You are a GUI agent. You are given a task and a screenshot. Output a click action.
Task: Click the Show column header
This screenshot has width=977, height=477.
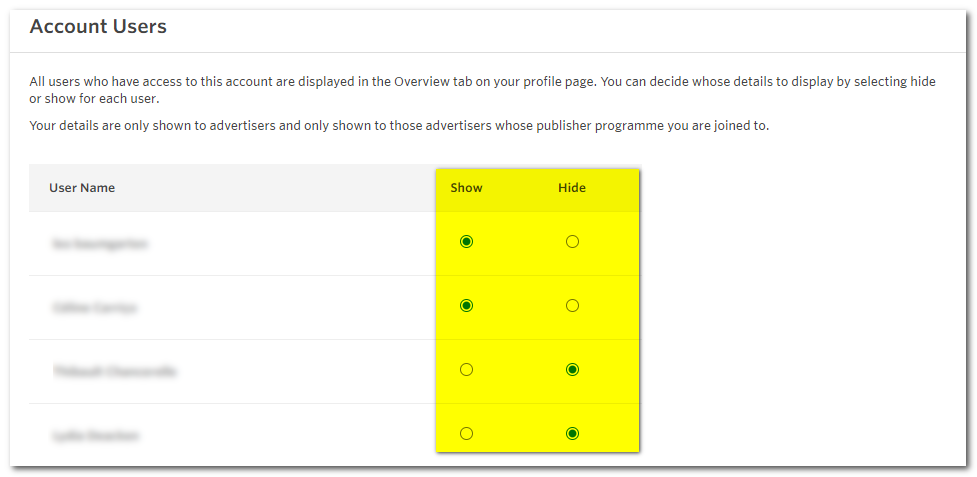(x=466, y=188)
